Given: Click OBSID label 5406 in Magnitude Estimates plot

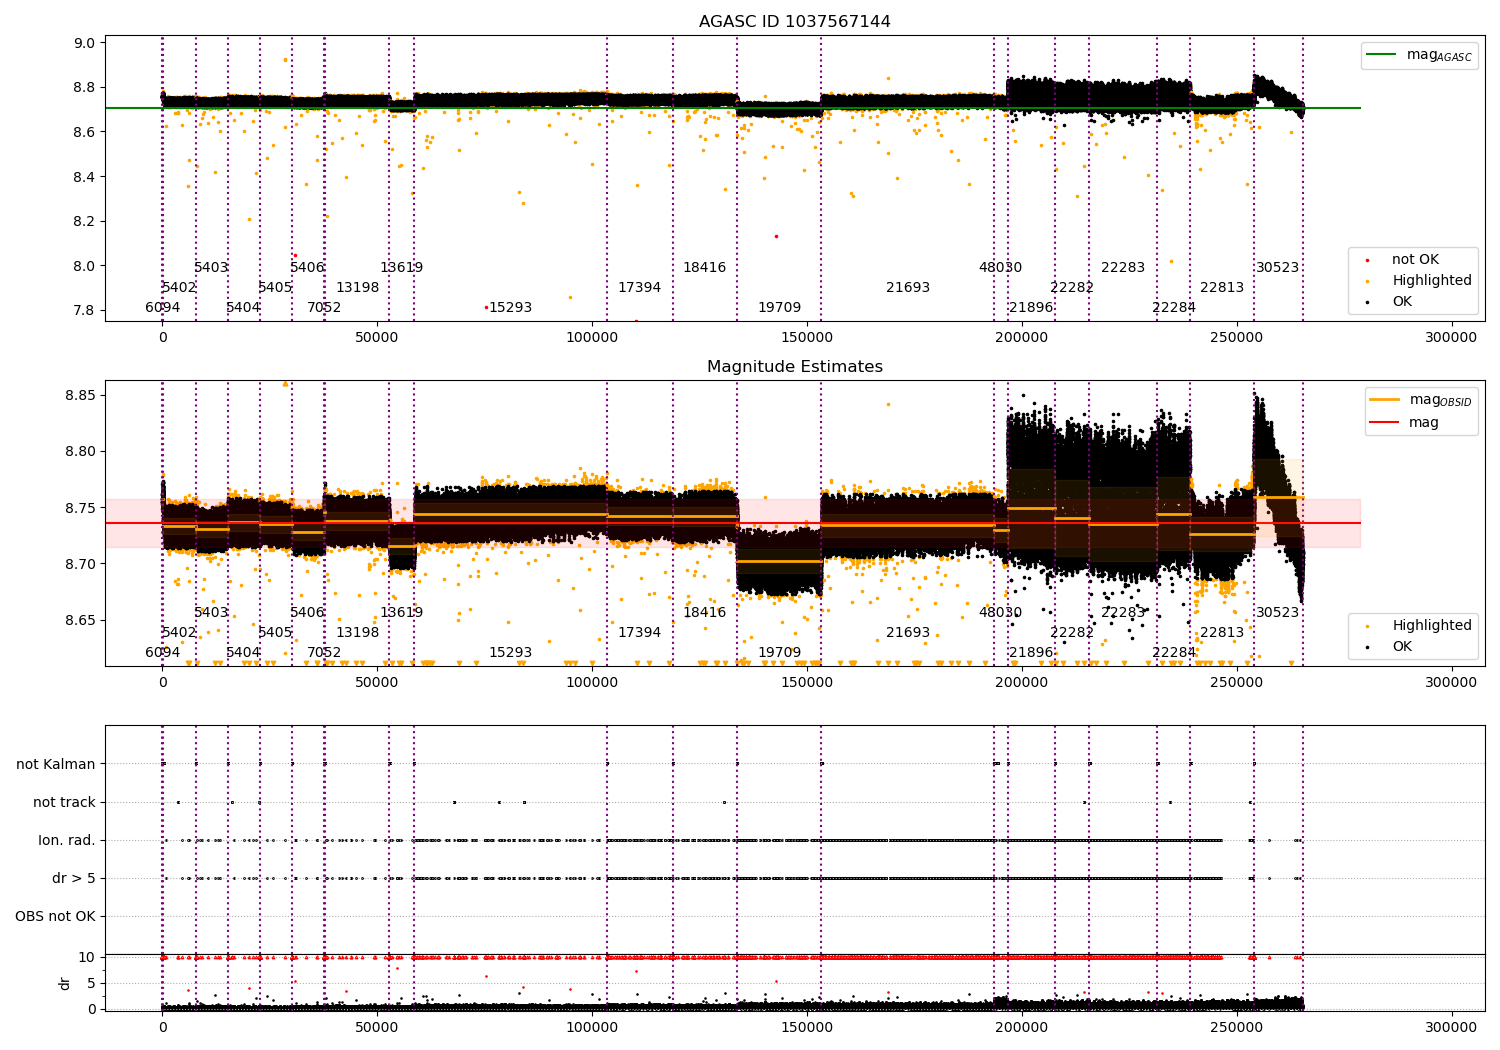Looking at the screenshot, I should point(307,613).
